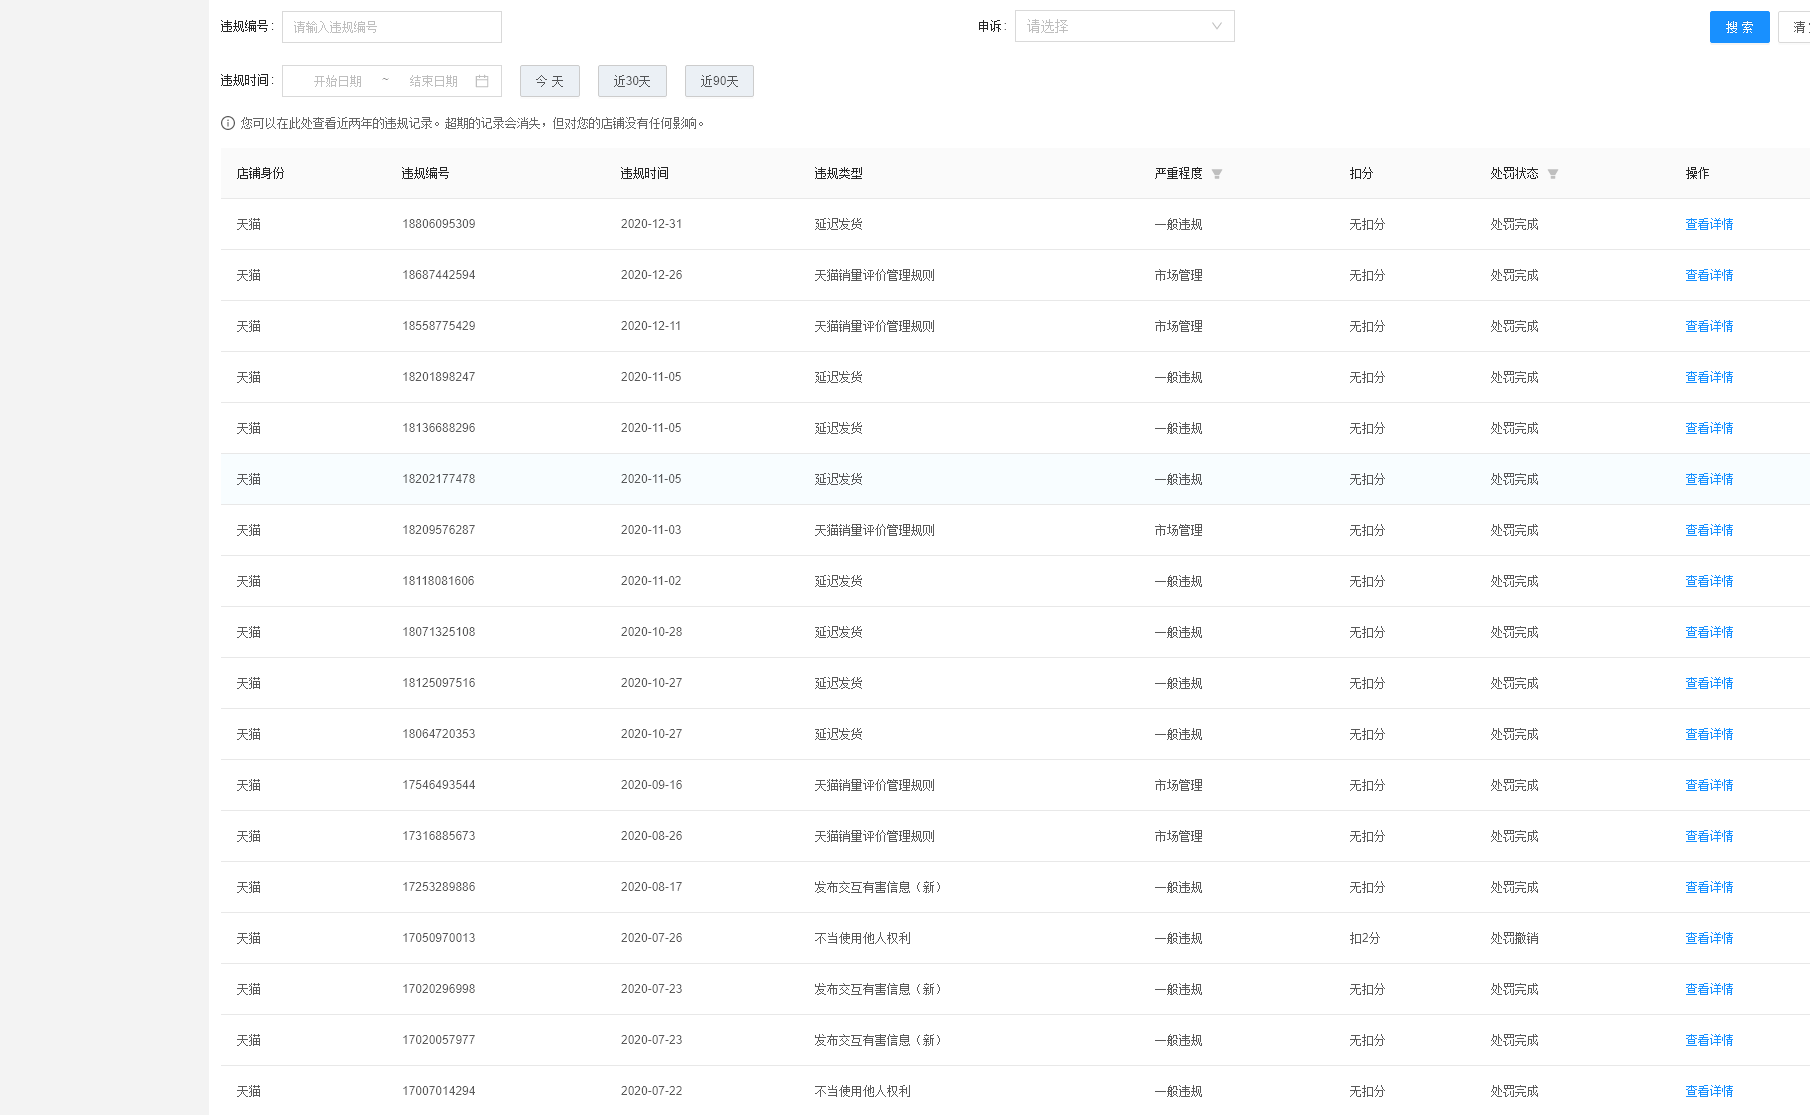
Task: View details for violation 18558775429
Action: 1709,326
